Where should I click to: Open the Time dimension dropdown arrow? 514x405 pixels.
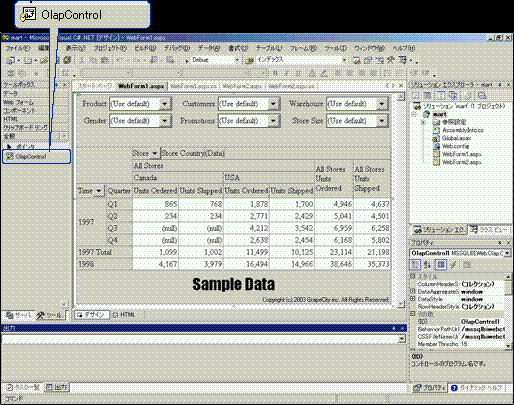(99, 191)
